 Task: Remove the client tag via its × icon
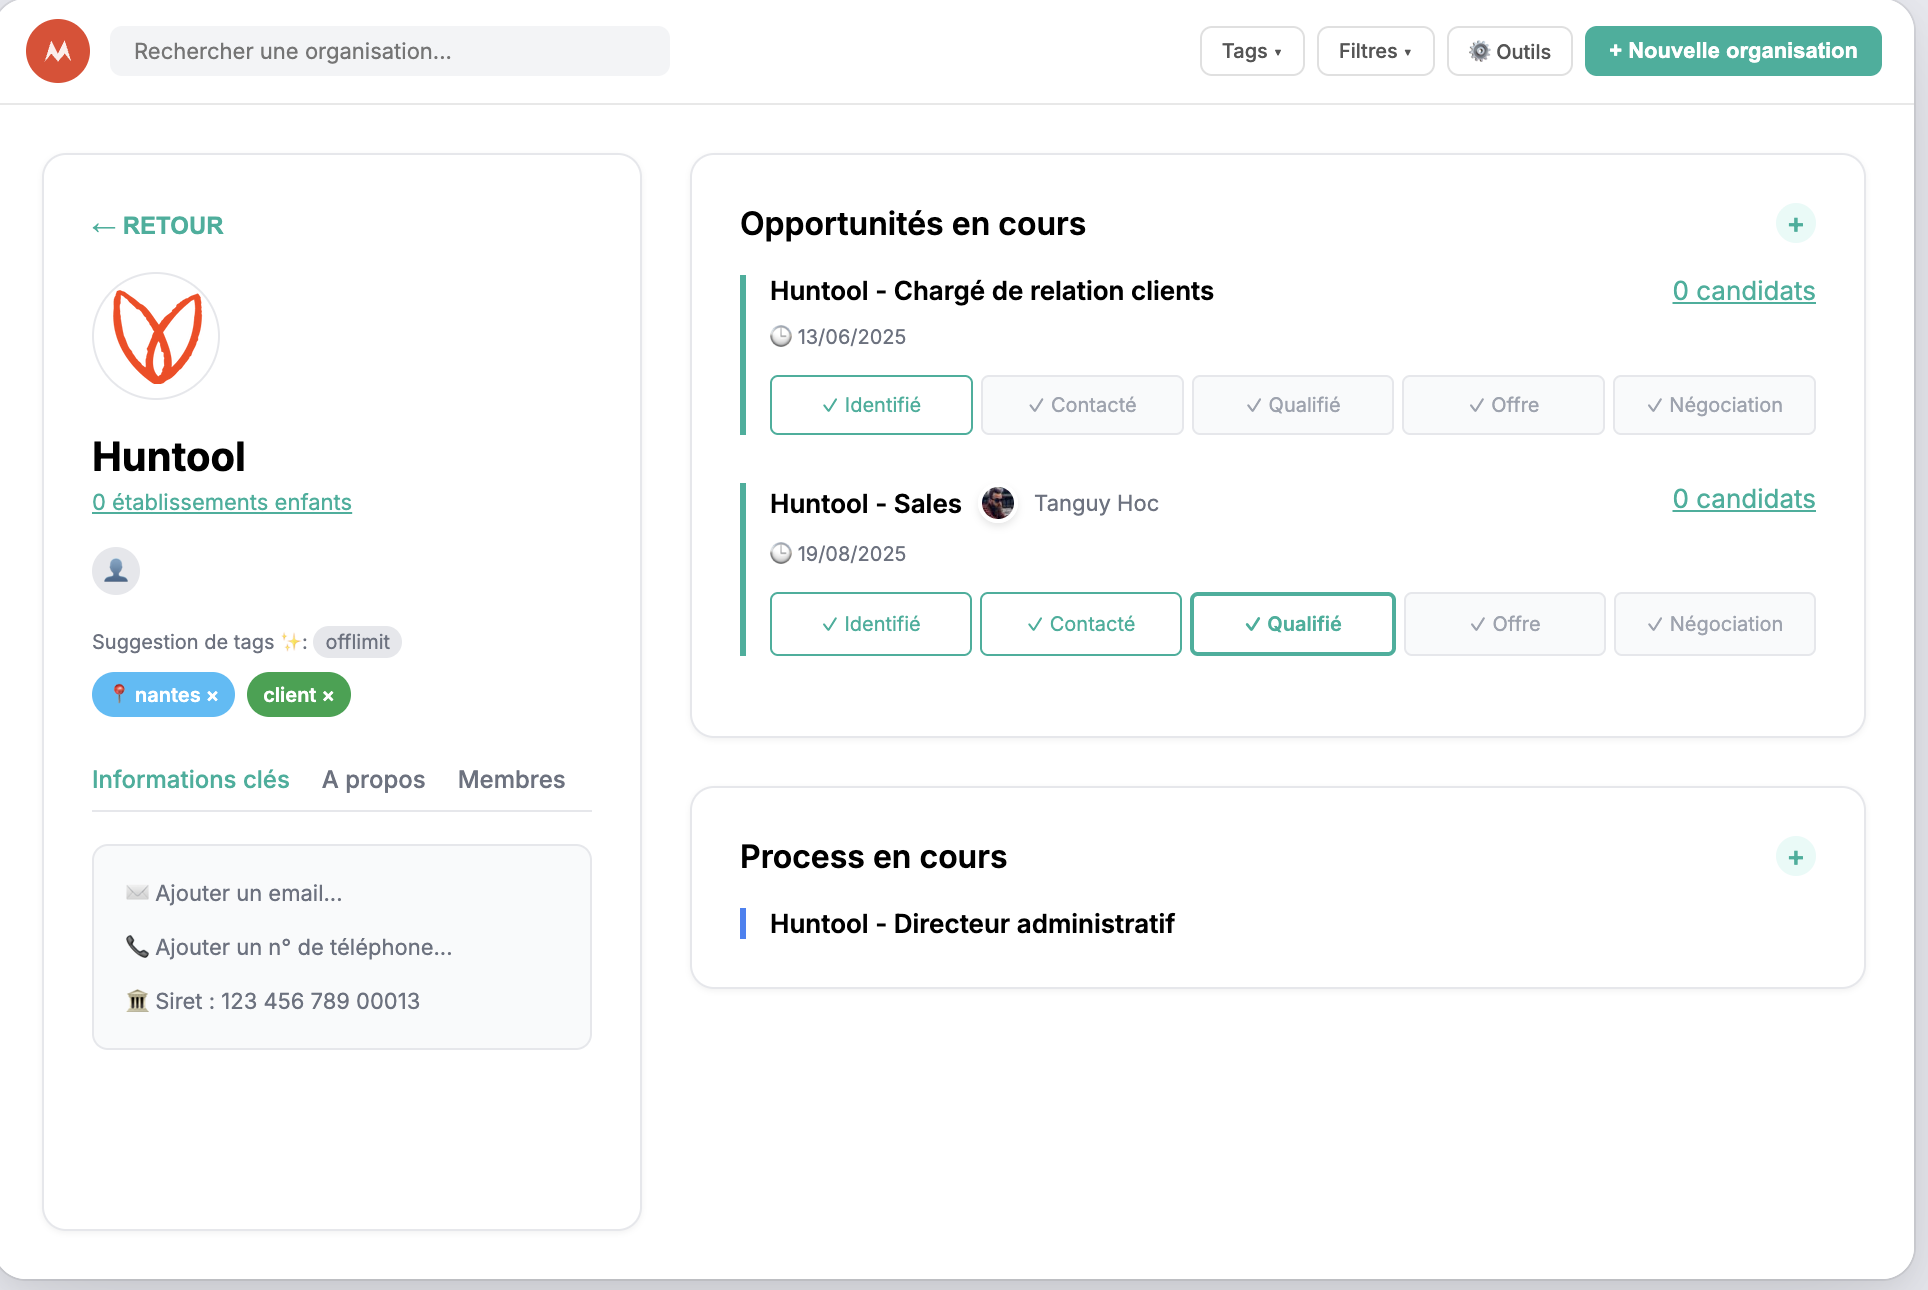330,694
